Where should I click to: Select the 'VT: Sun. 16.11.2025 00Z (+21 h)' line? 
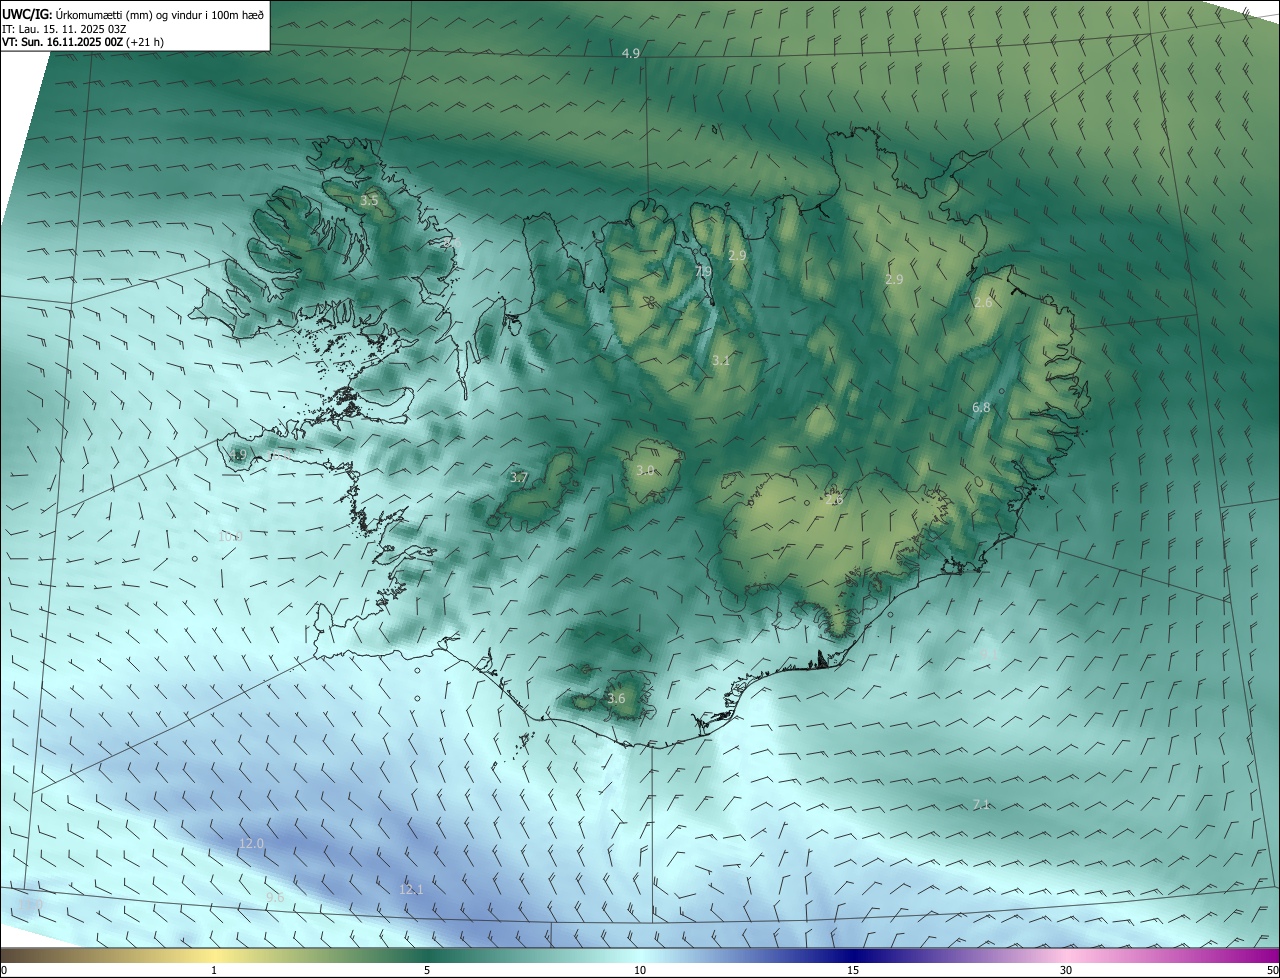83,42
